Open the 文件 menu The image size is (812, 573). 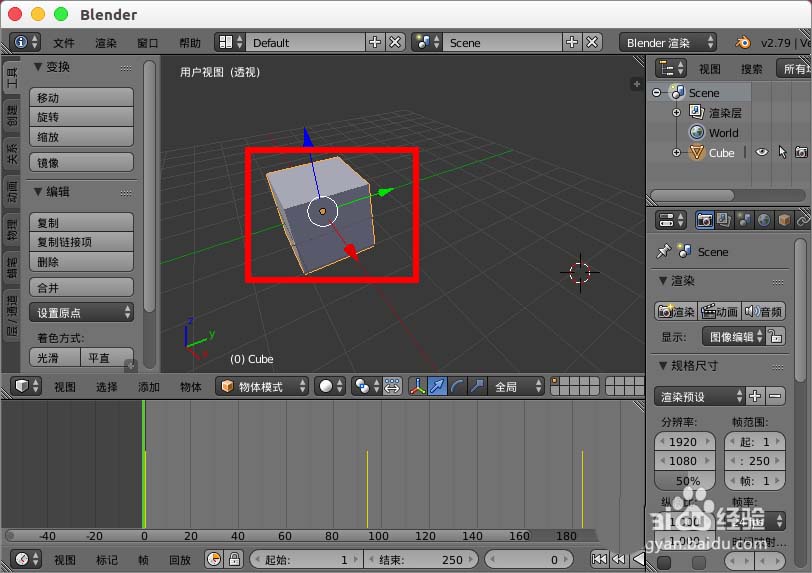click(x=64, y=42)
